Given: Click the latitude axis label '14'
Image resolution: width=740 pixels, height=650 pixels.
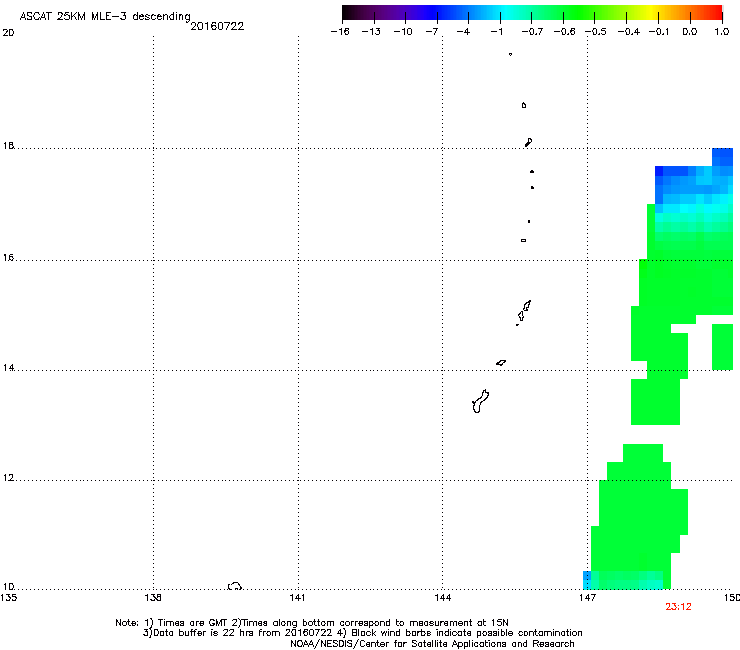Looking at the screenshot, I should 8,367.
